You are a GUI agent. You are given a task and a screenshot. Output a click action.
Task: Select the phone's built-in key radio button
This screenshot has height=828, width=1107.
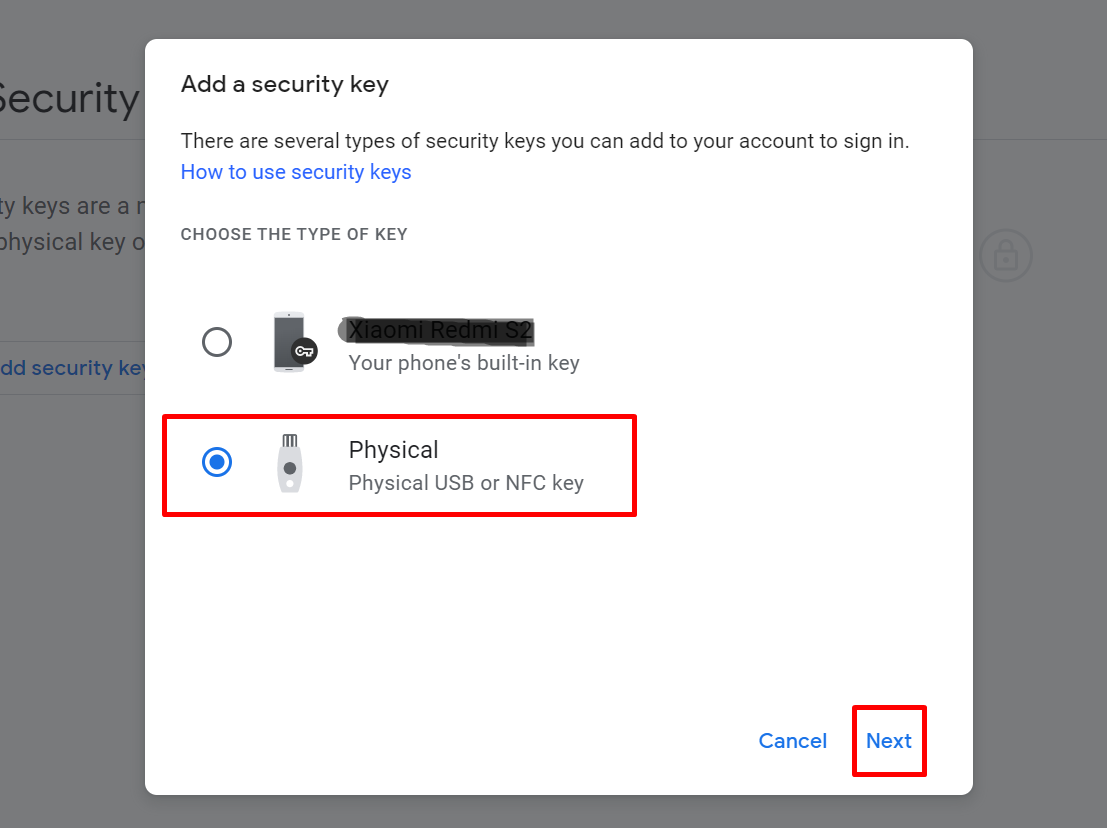217,342
